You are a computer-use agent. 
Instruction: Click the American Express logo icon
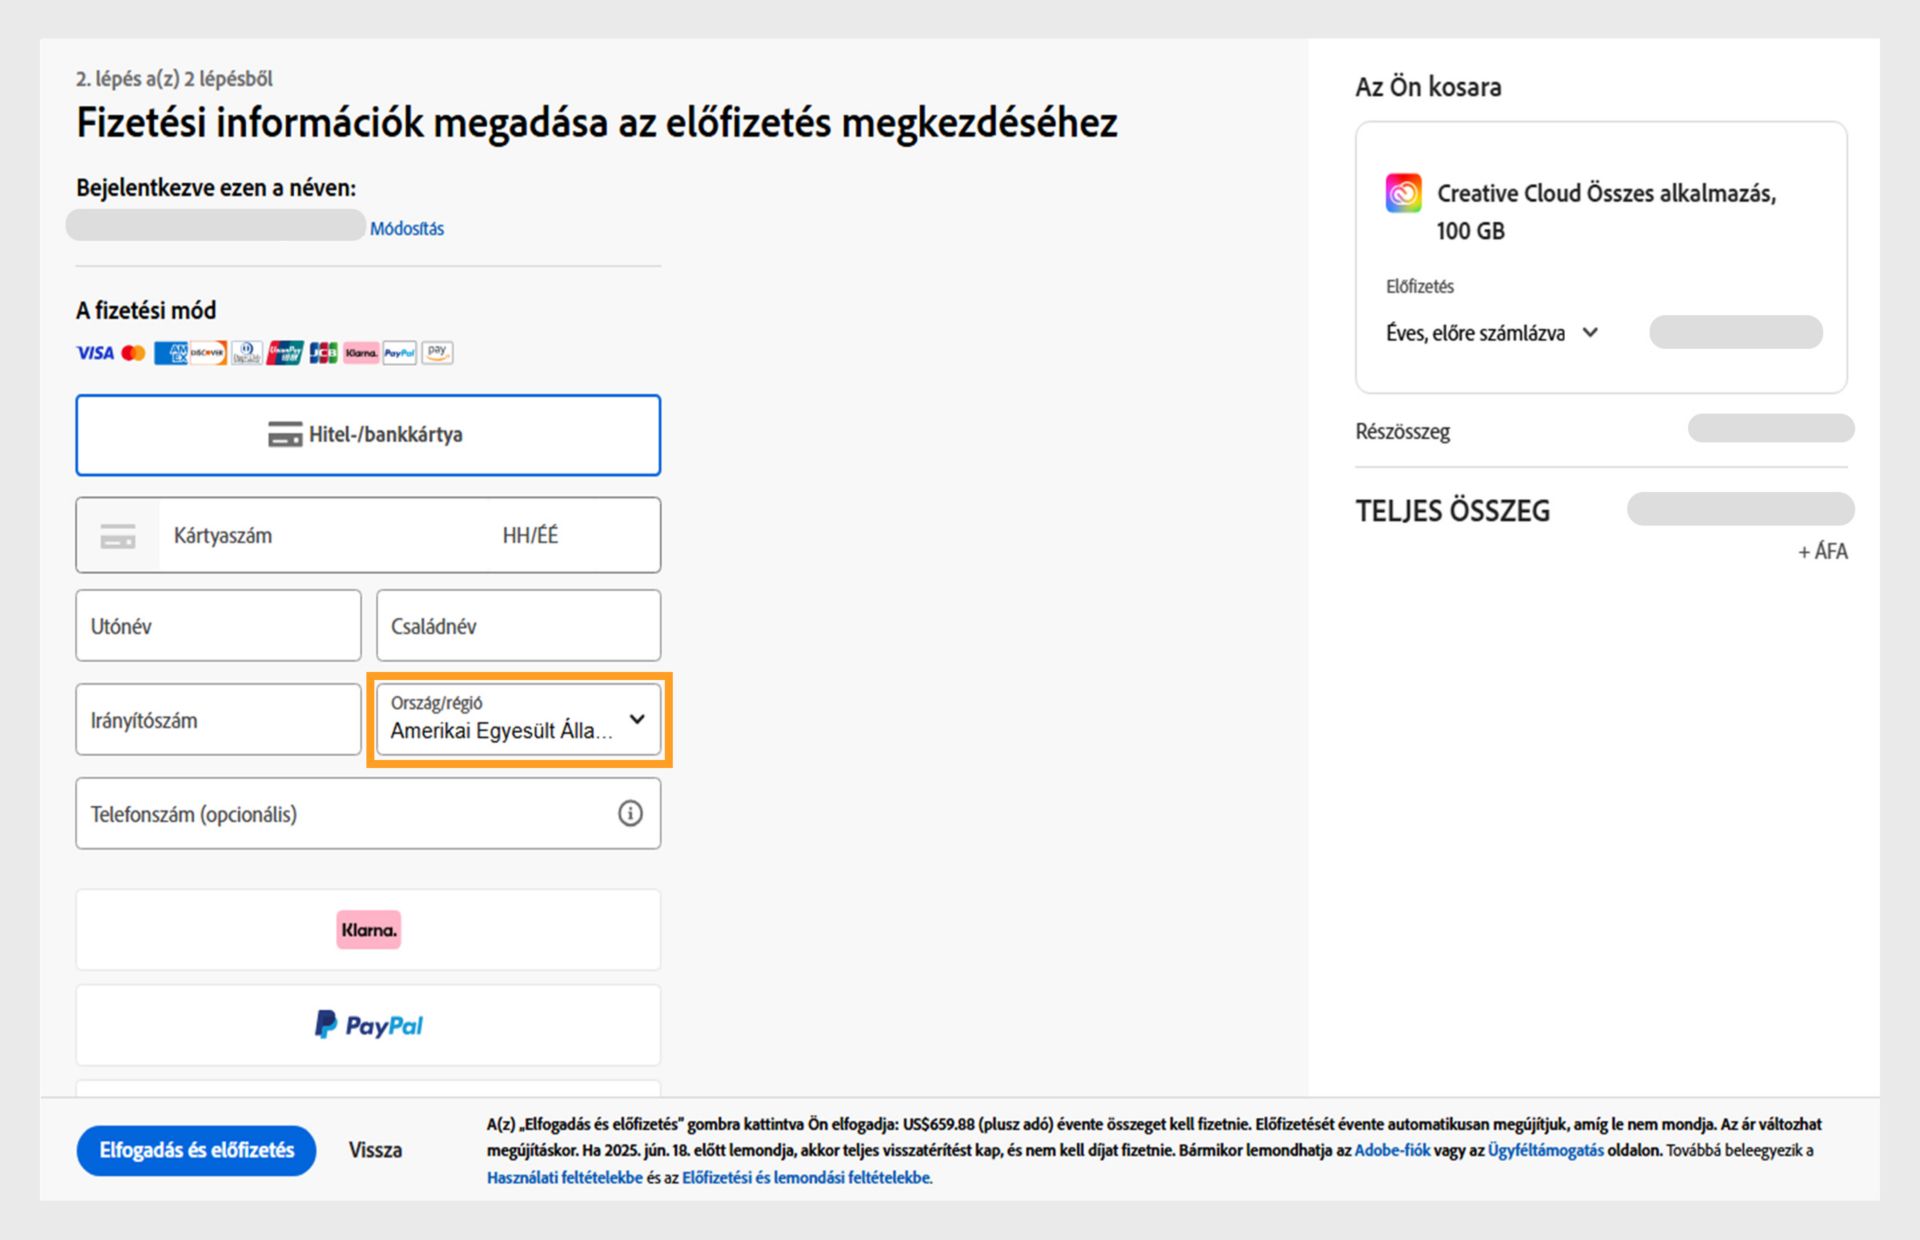(x=171, y=353)
